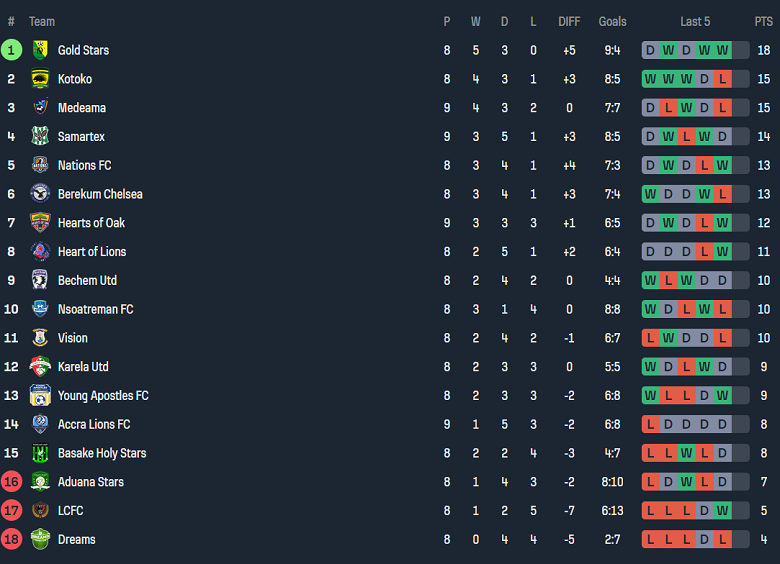
Task: Click the Aduana Stars badge
Action: coord(40,482)
